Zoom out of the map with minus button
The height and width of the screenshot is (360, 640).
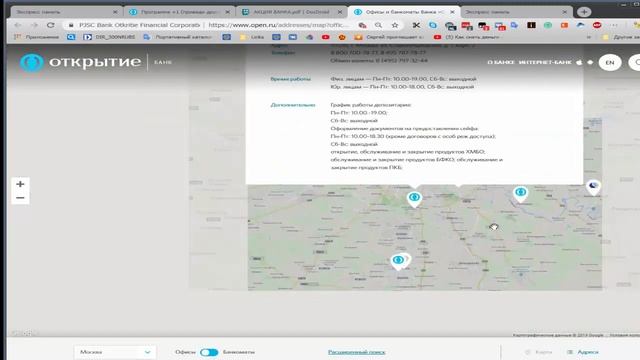click(20, 198)
